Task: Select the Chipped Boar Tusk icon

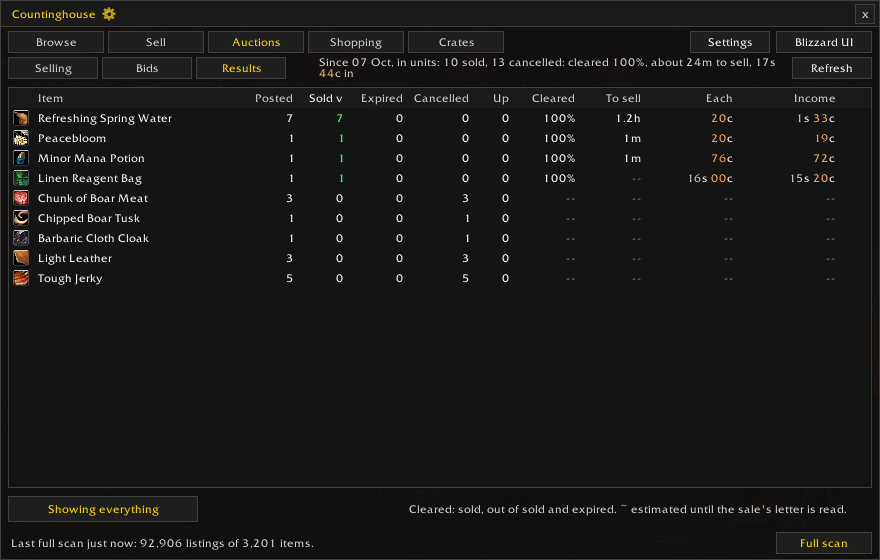Action: click(x=21, y=218)
